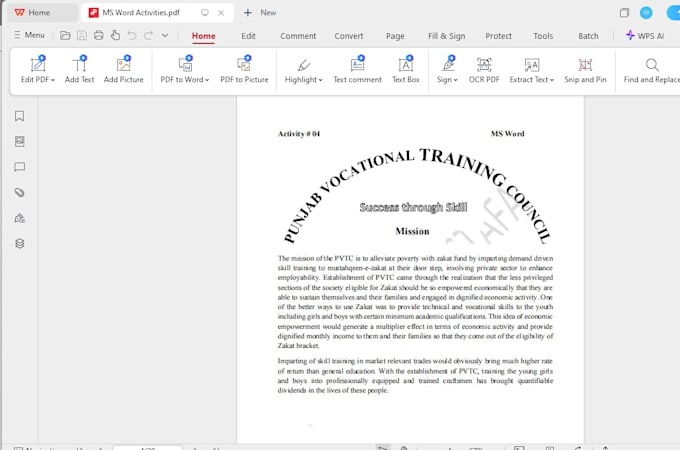680x450 pixels.
Task: Open the Bookmark sidebar panel
Action: click(20, 116)
